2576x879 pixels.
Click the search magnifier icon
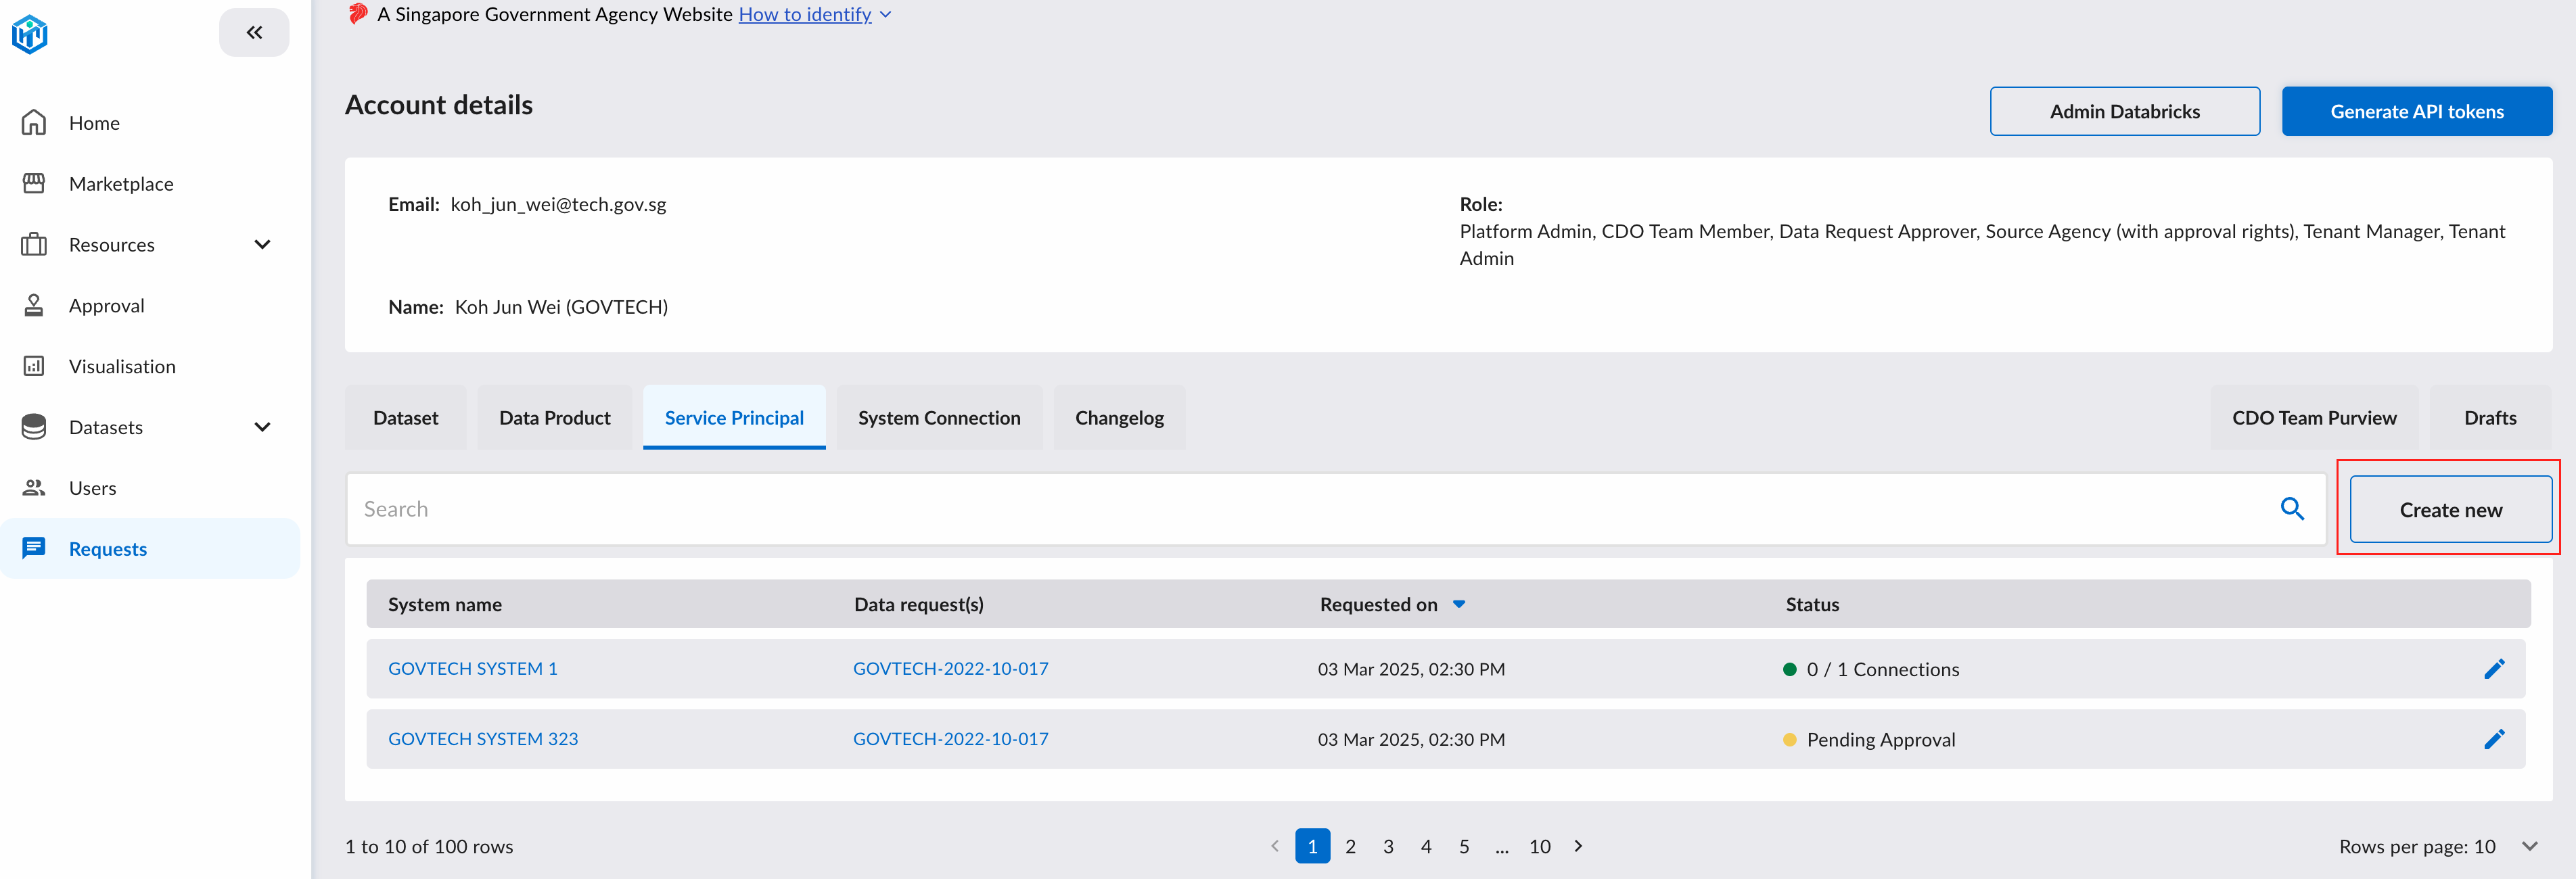(x=2292, y=509)
